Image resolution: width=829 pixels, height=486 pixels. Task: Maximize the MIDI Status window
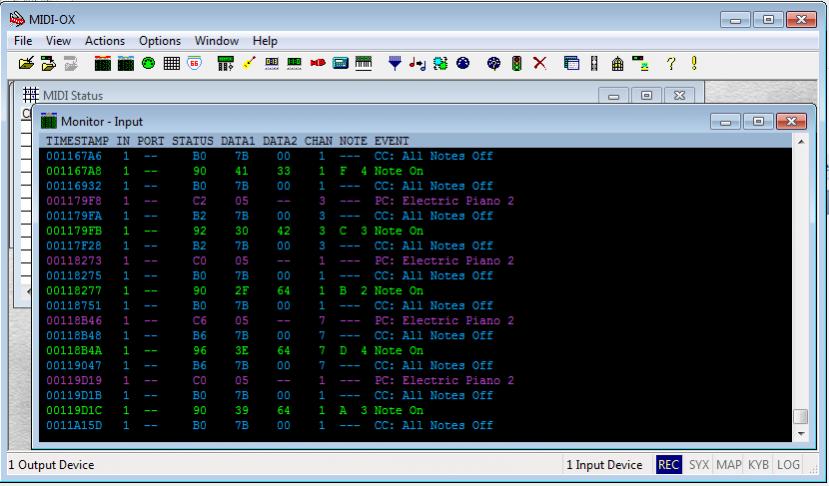tap(646, 95)
